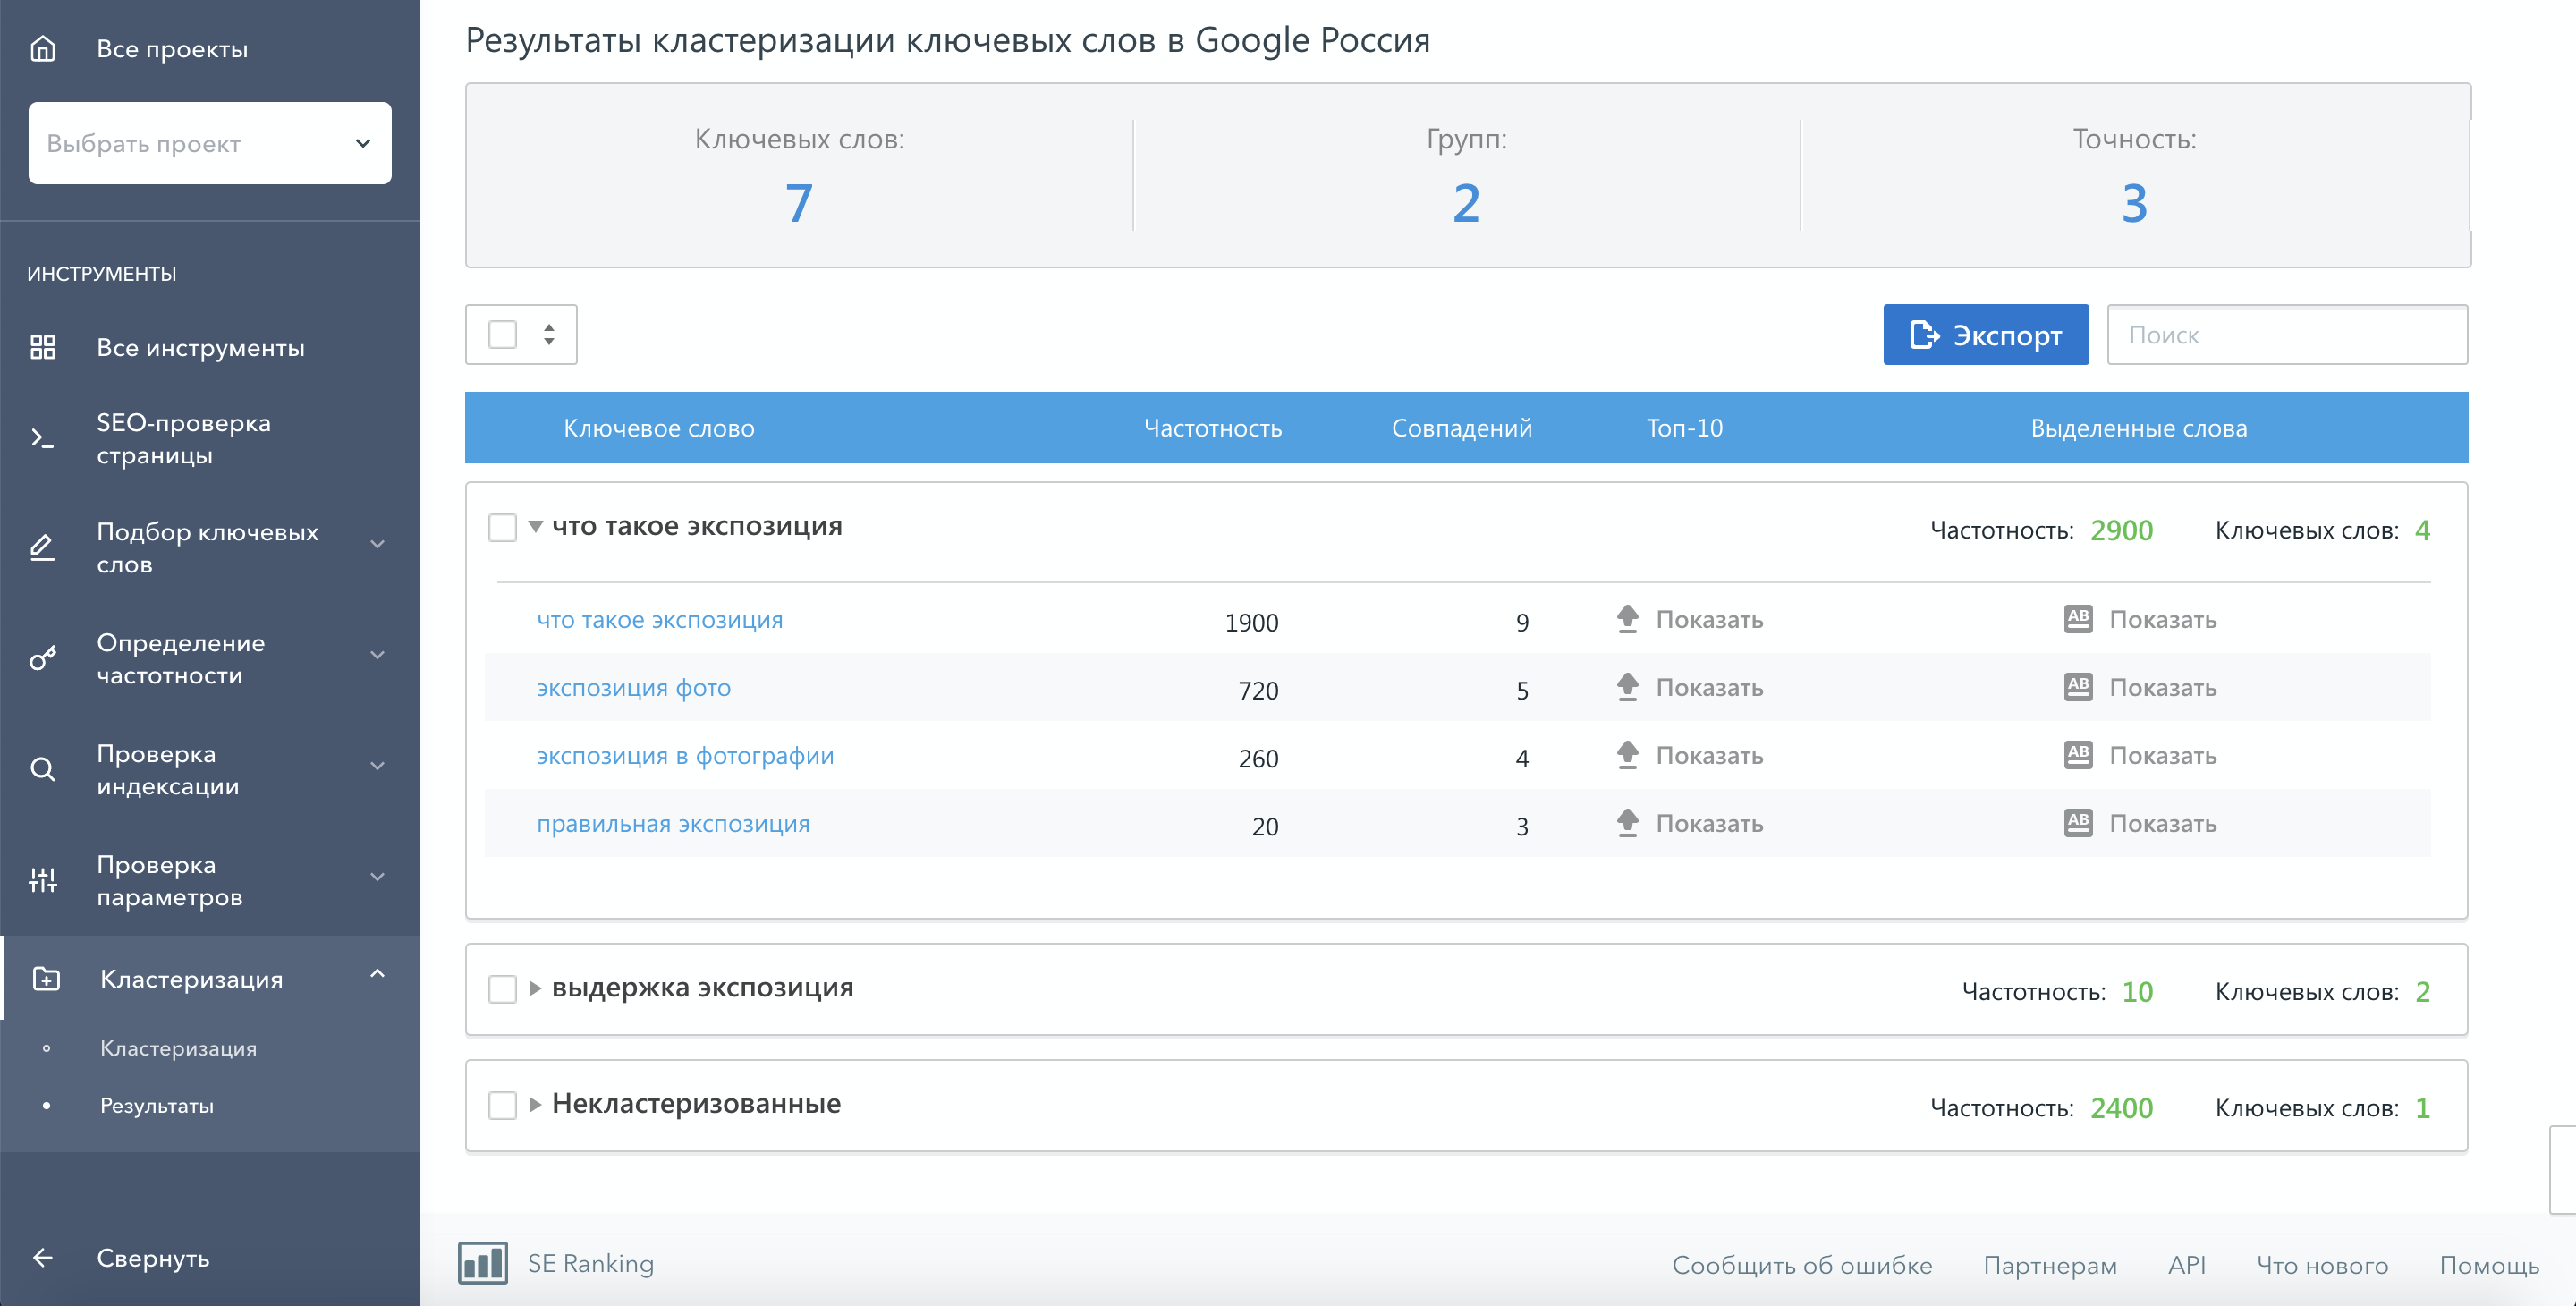Open the экспозиция фото keyword link
Screen dimensions: 2576x1306
(634, 687)
